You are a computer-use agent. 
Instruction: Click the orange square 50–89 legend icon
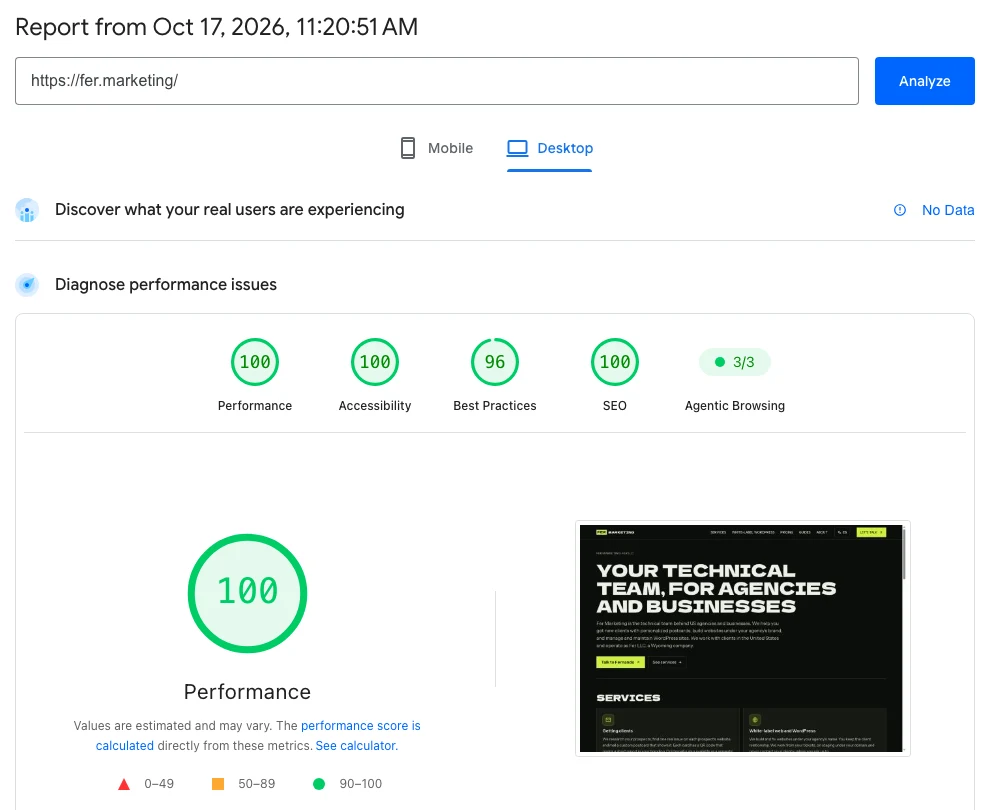(x=218, y=784)
